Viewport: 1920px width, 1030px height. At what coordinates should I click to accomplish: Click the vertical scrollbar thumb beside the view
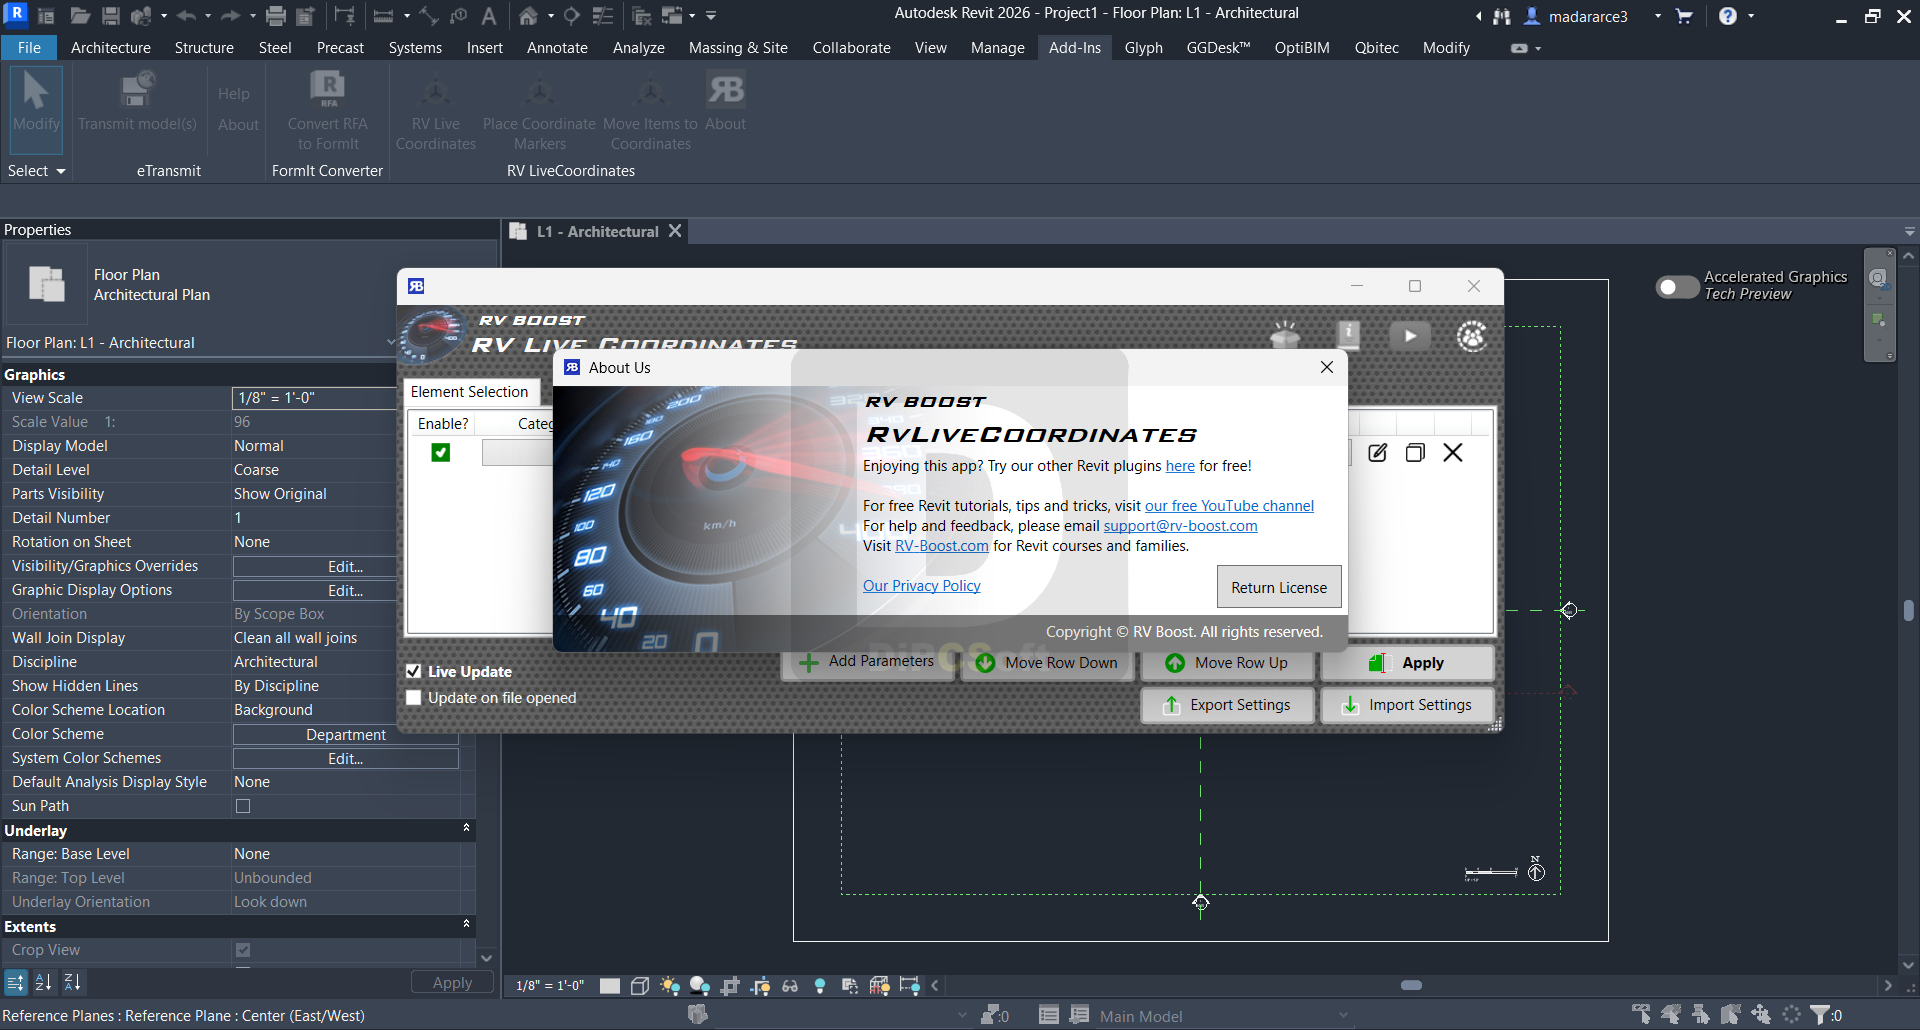pyautogui.click(x=1909, y=610)
